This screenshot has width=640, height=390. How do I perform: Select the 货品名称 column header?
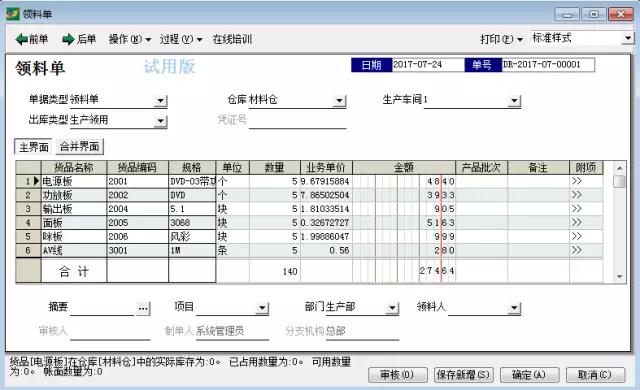tap(74, 168)
